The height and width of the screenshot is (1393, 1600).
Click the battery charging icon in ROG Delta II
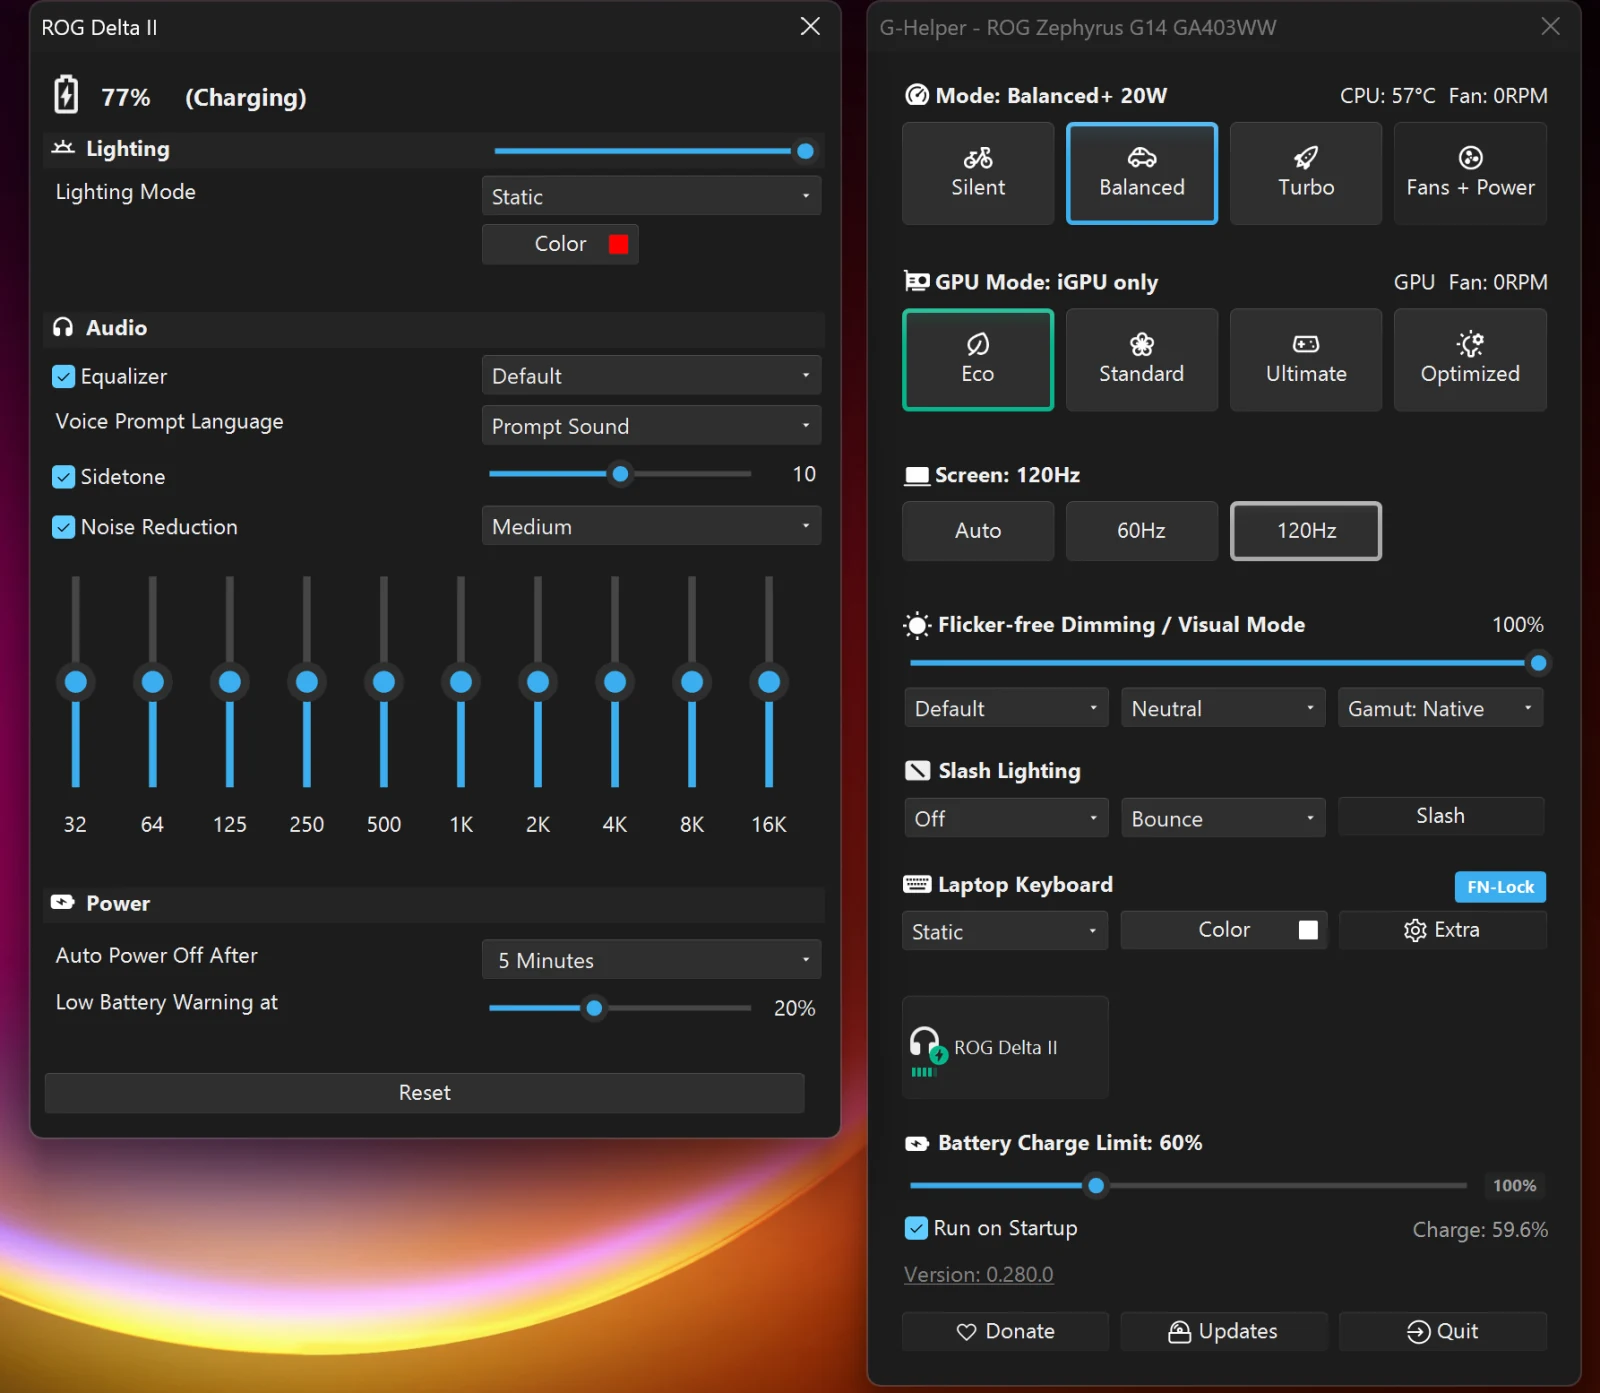(x=66, y=95)
